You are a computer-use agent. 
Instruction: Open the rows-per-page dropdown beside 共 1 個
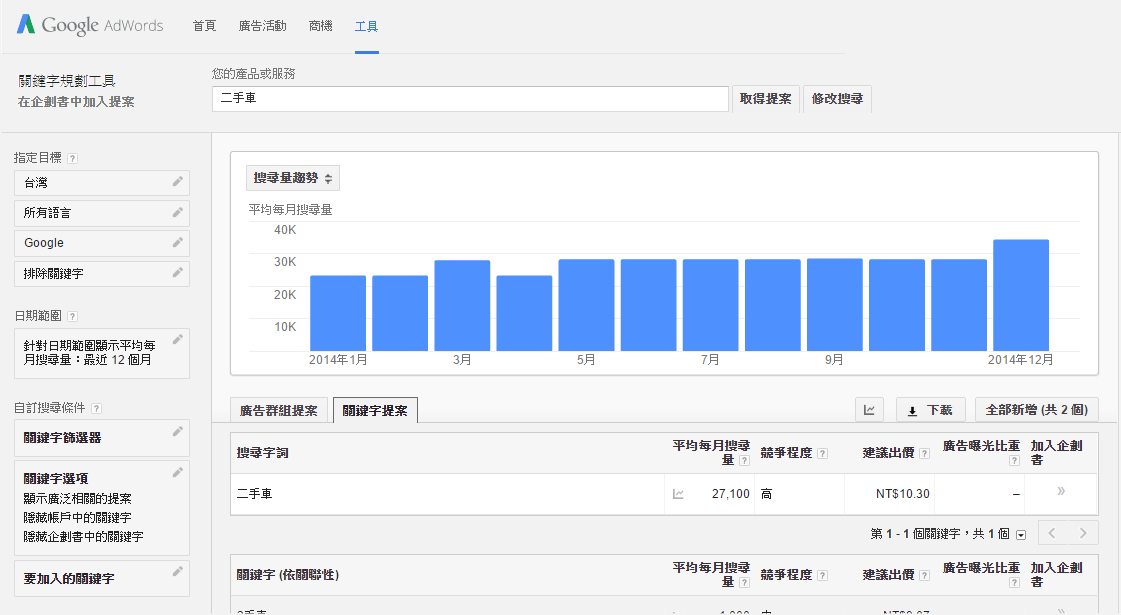(1021, 535)
